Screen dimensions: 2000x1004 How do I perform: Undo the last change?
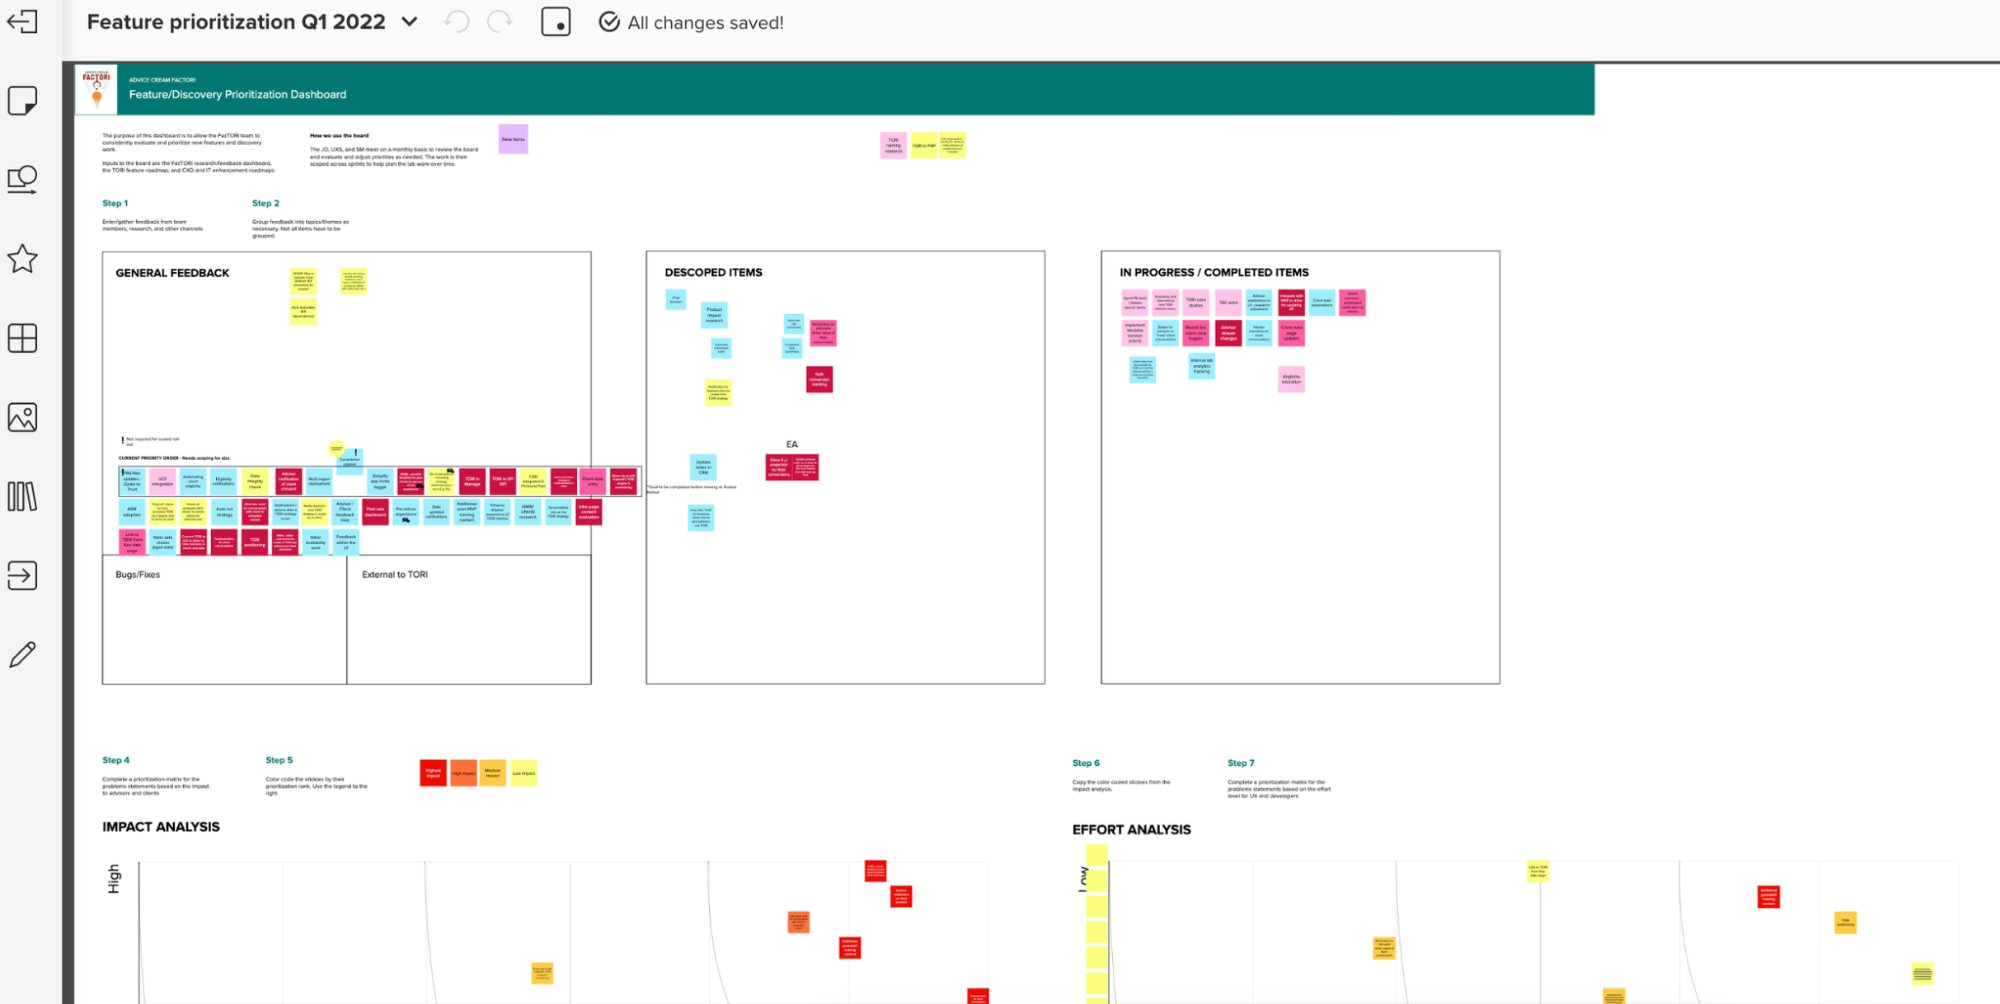[x=458, y=21]
